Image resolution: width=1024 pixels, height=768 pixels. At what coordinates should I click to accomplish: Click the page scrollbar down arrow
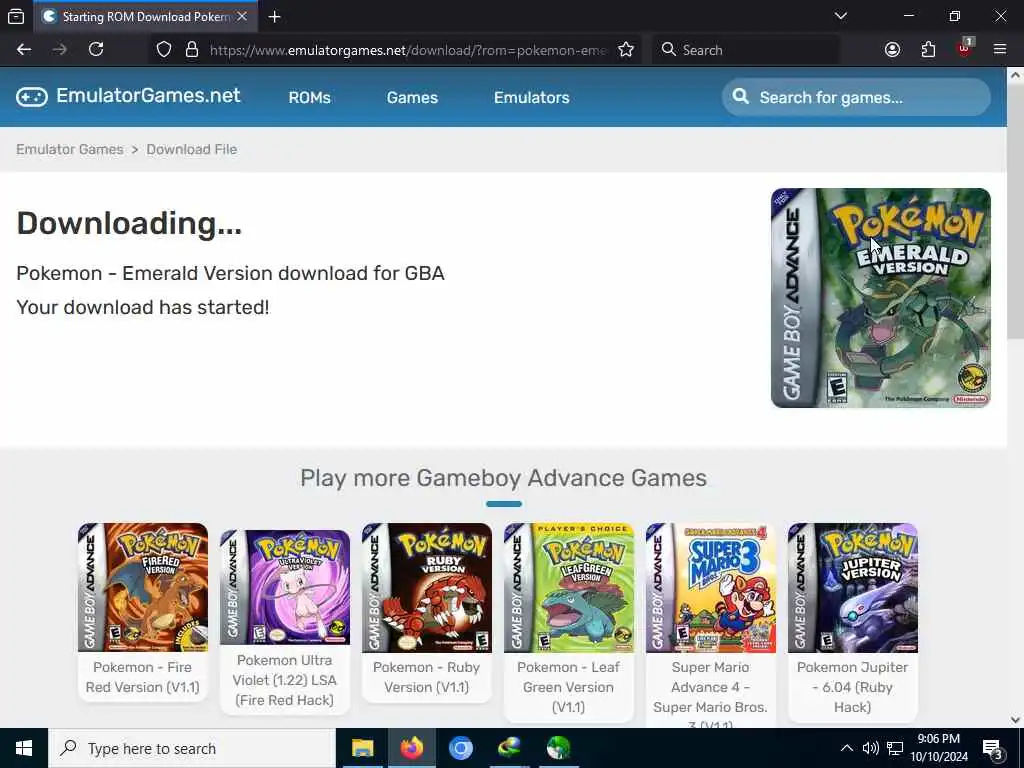pyautogui.click(x=1015, y=720)
